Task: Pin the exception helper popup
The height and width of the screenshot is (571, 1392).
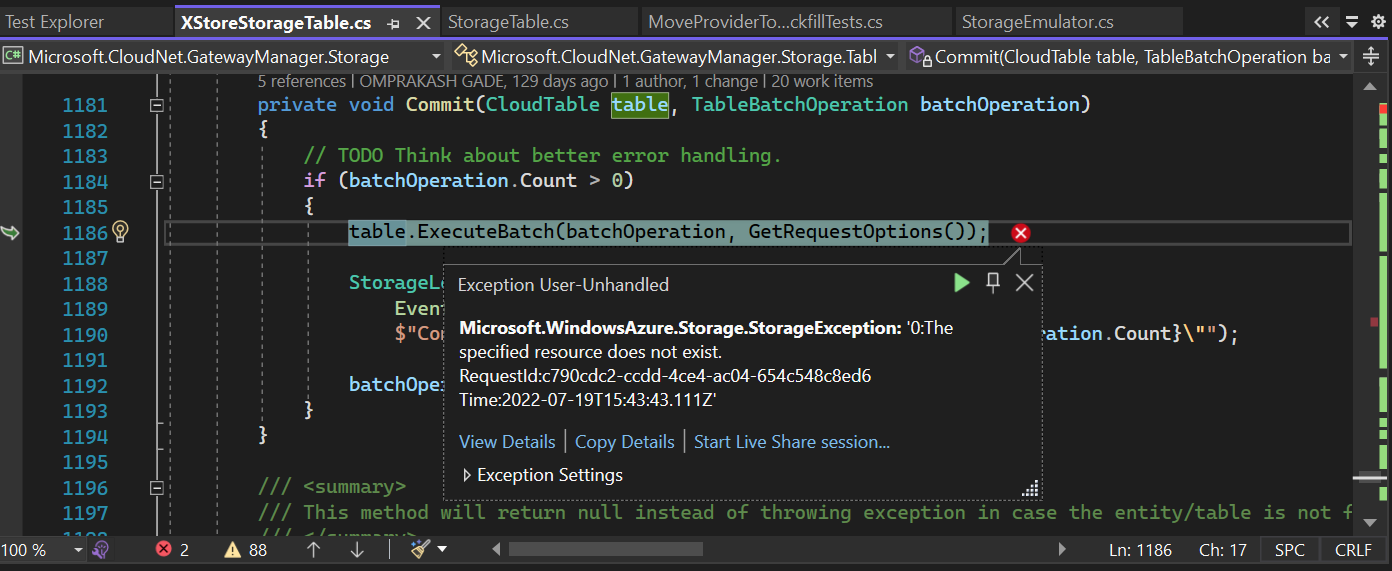Action: (x=993, y=283)
